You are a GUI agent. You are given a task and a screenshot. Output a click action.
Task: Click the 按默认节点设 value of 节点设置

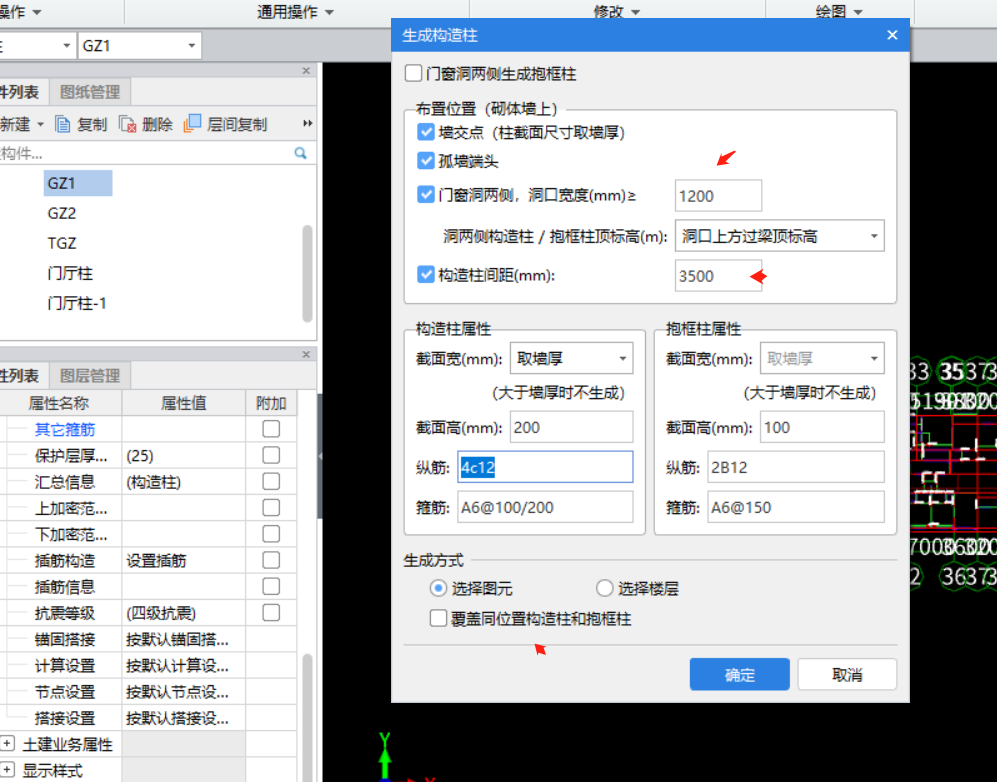177,692
